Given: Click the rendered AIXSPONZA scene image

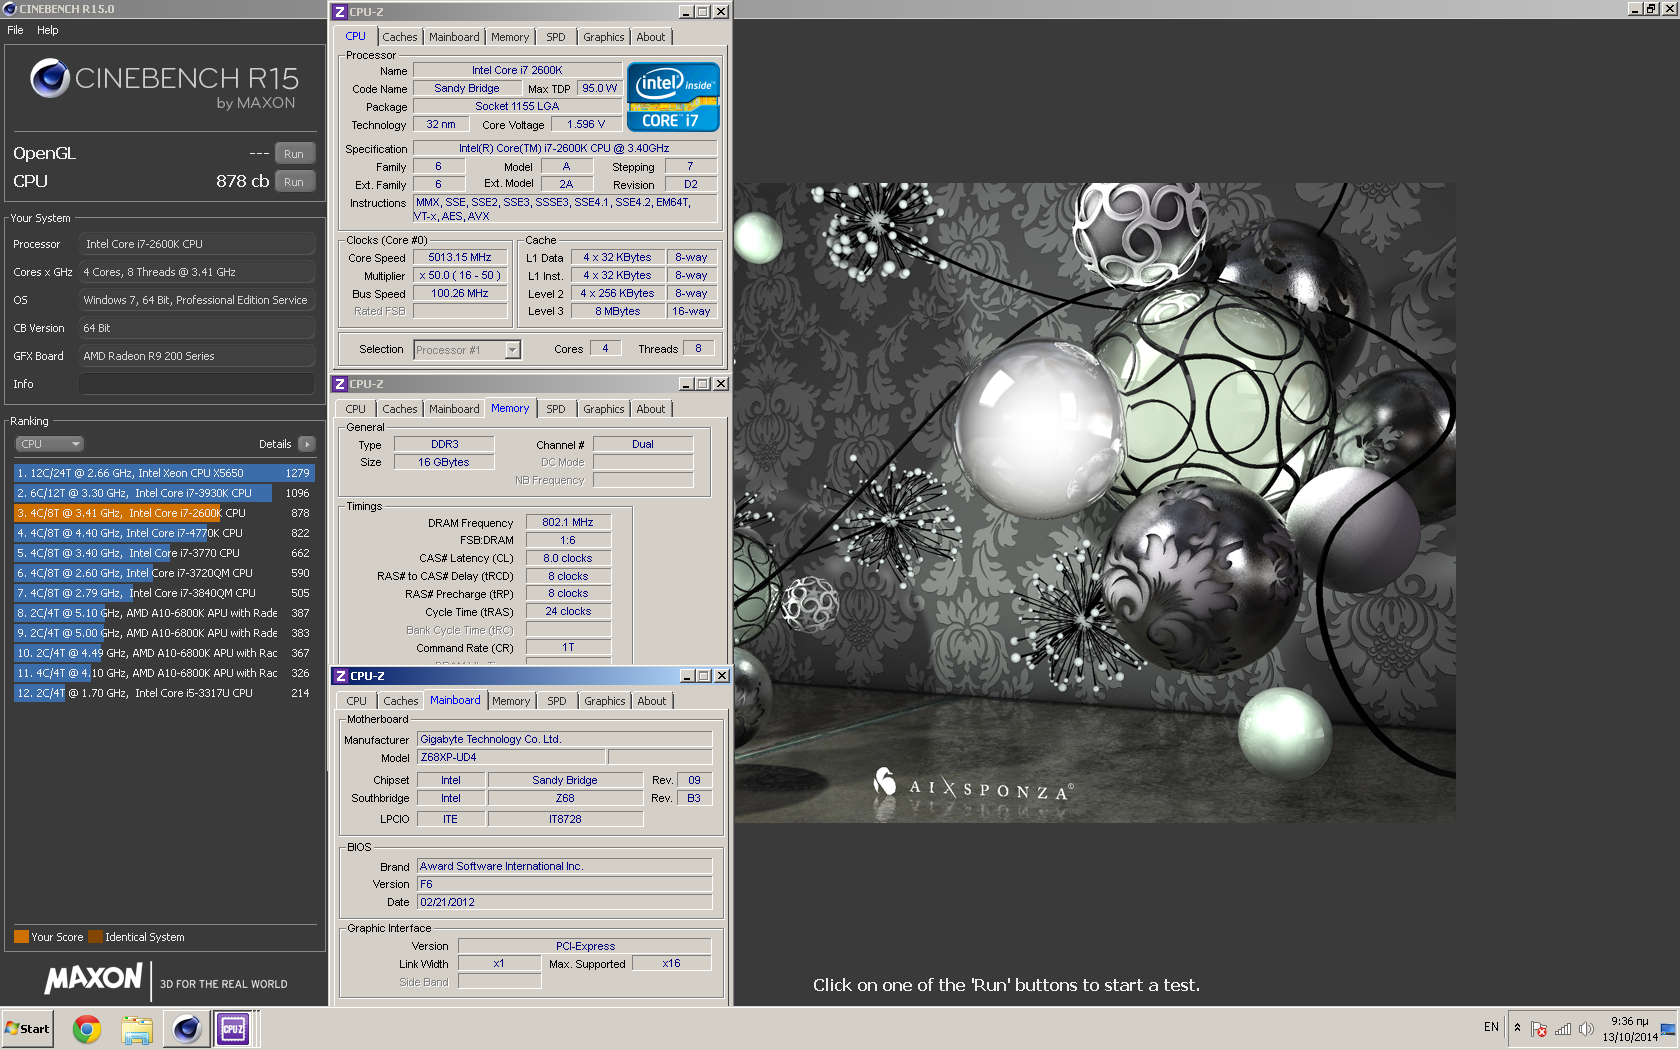Looking at the screenshot, I should coord(1095,503).
